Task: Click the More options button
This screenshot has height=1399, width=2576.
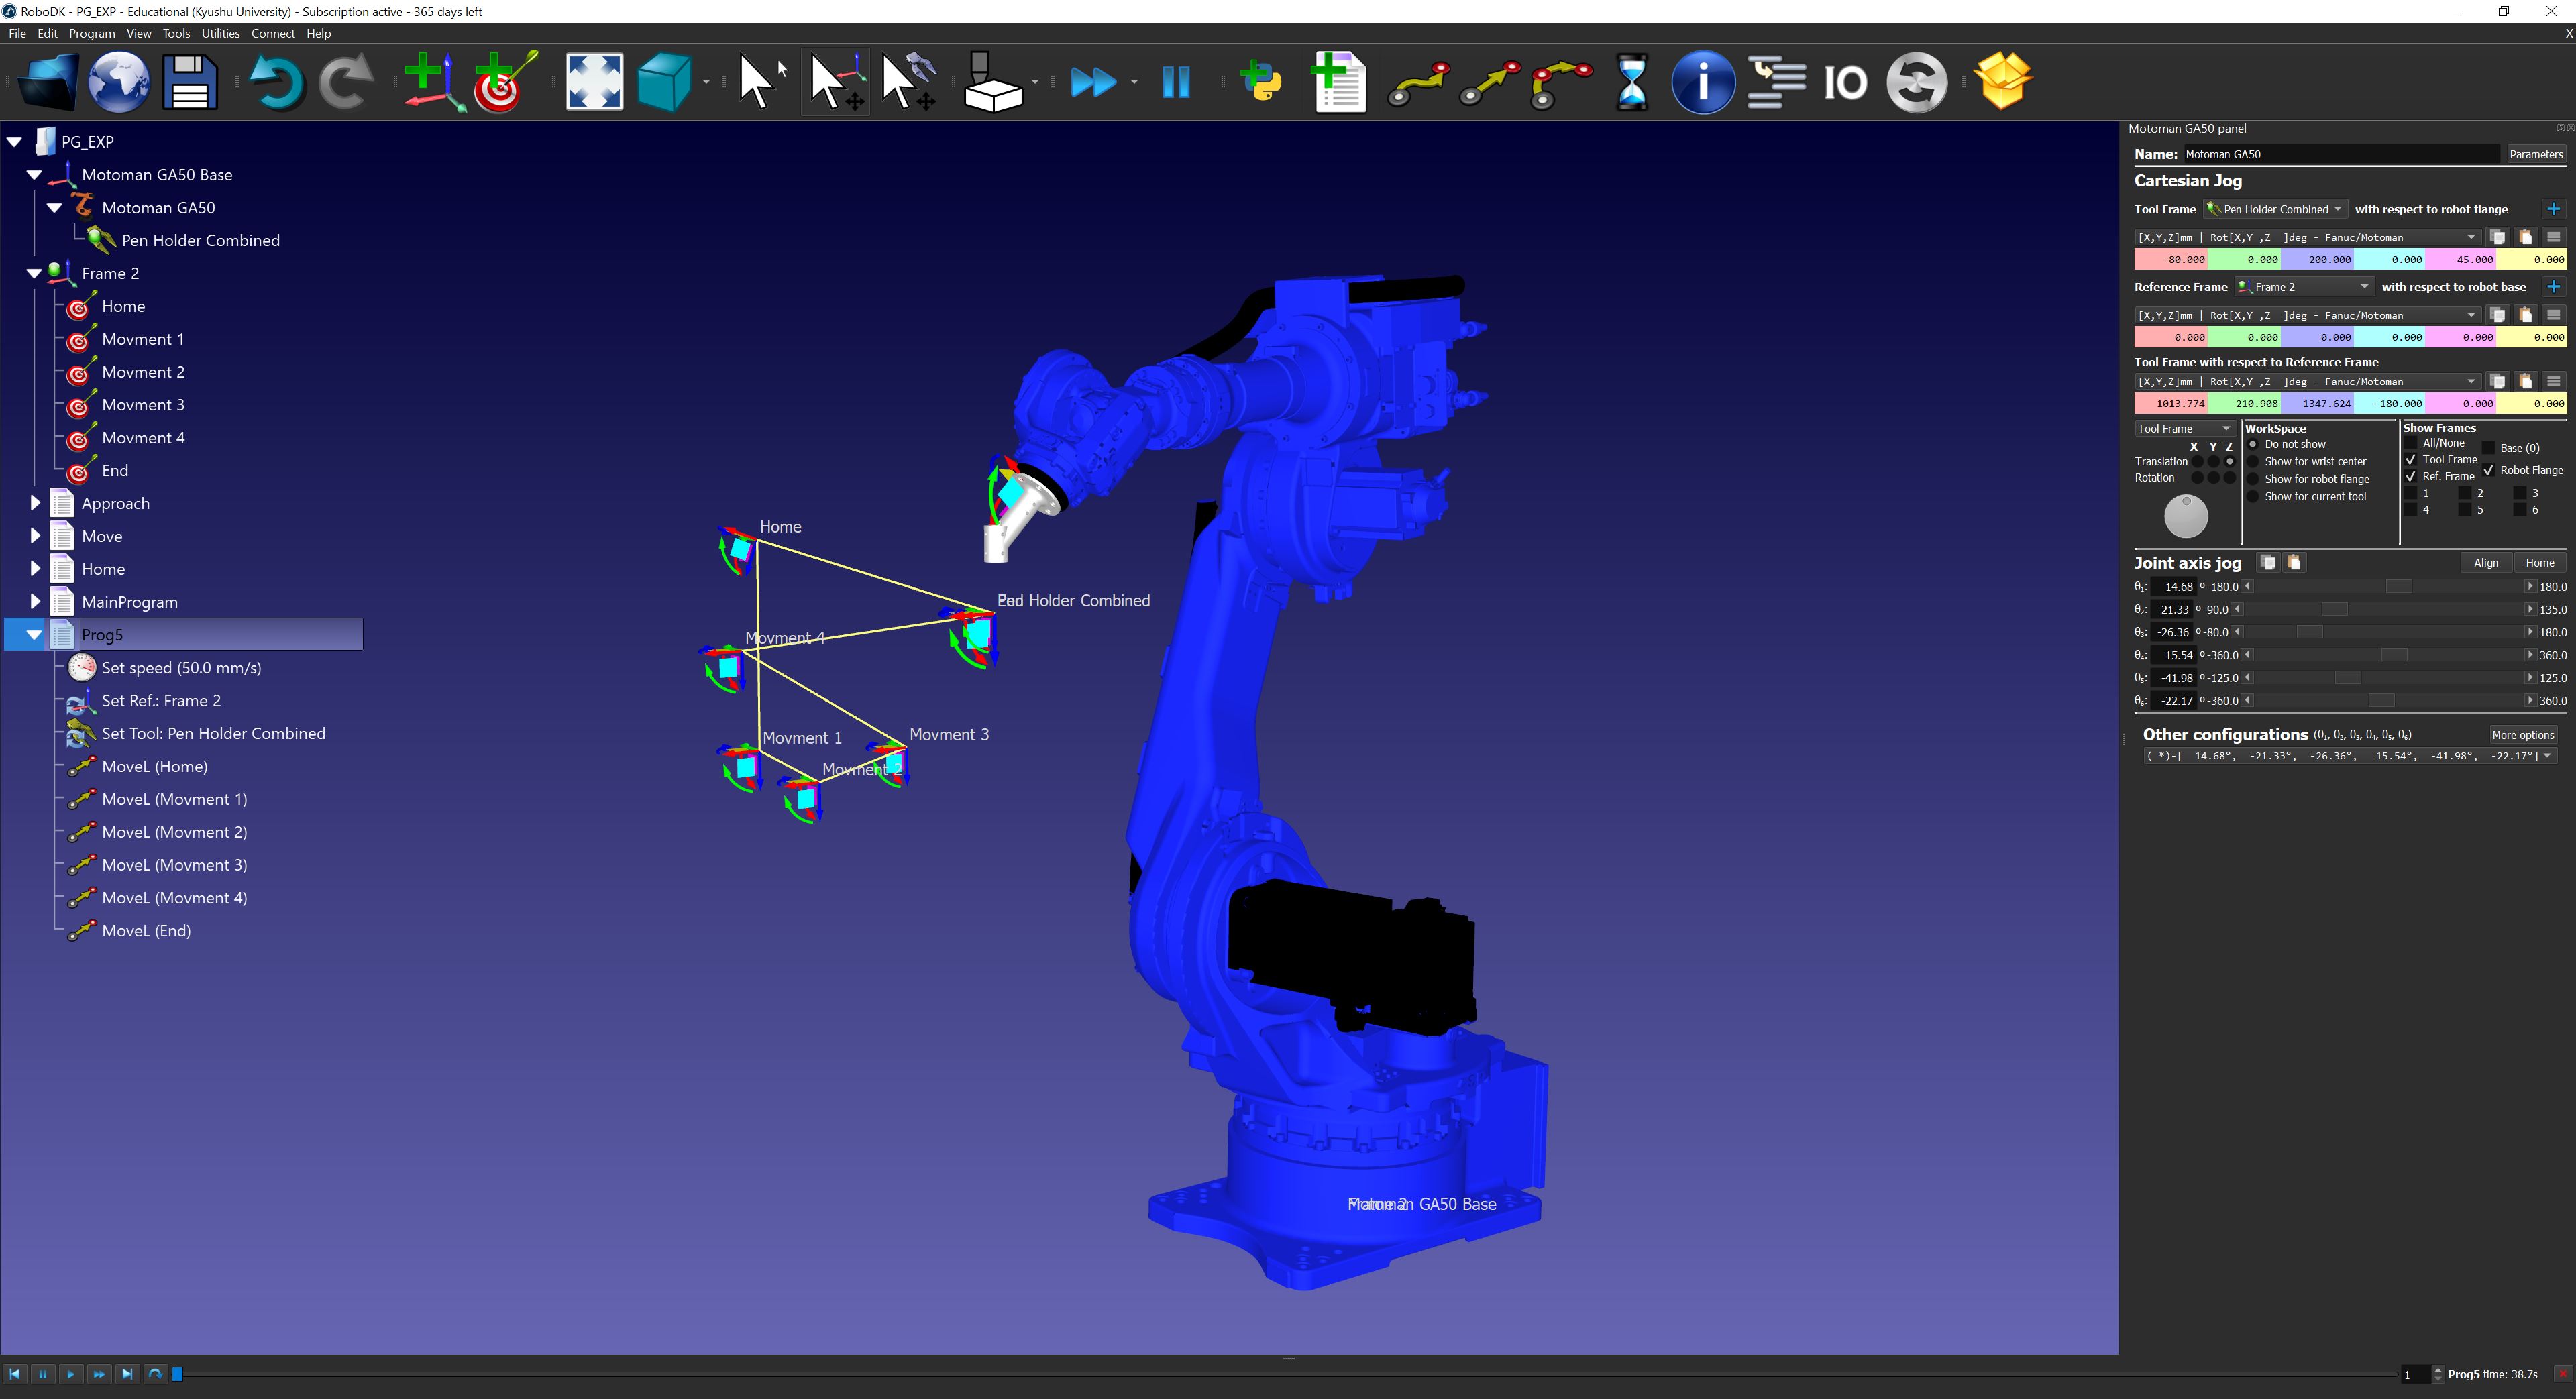Action: (x=2522, y=735)
